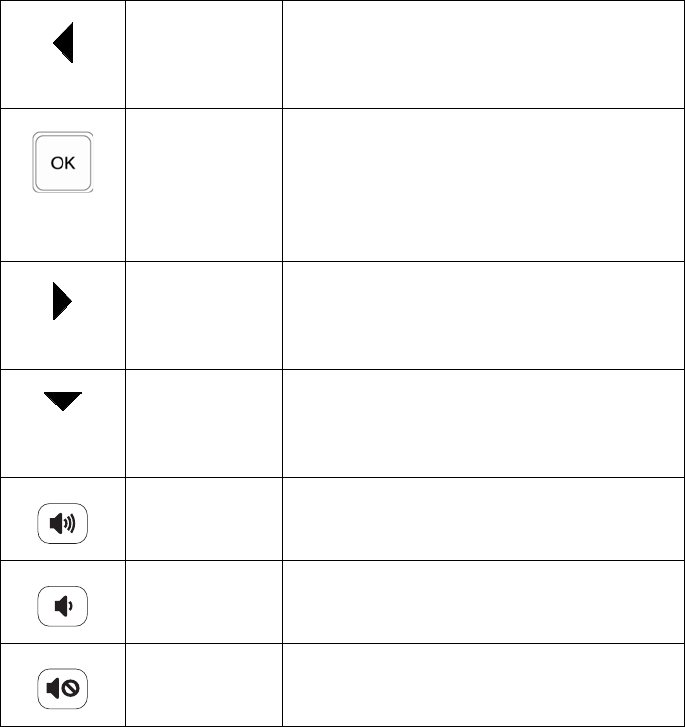The height and width of the screenshot is (727, 685).
Task: Select the empty middle cell beside the down arrow
Action: coord(204,424)
